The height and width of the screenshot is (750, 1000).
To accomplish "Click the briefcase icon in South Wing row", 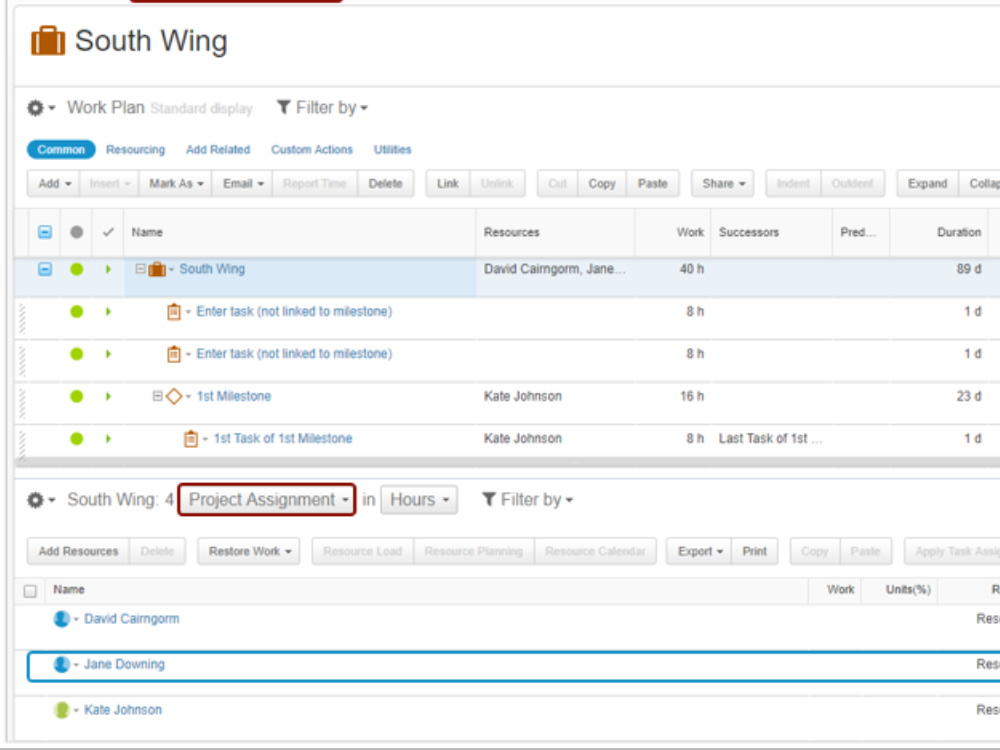I will pyautogui.click(x=157, y=270).
